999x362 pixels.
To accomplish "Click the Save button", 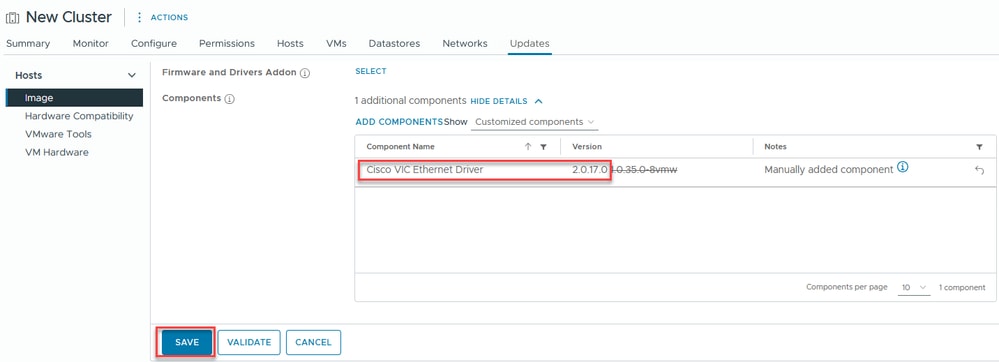I will point(187,342).
